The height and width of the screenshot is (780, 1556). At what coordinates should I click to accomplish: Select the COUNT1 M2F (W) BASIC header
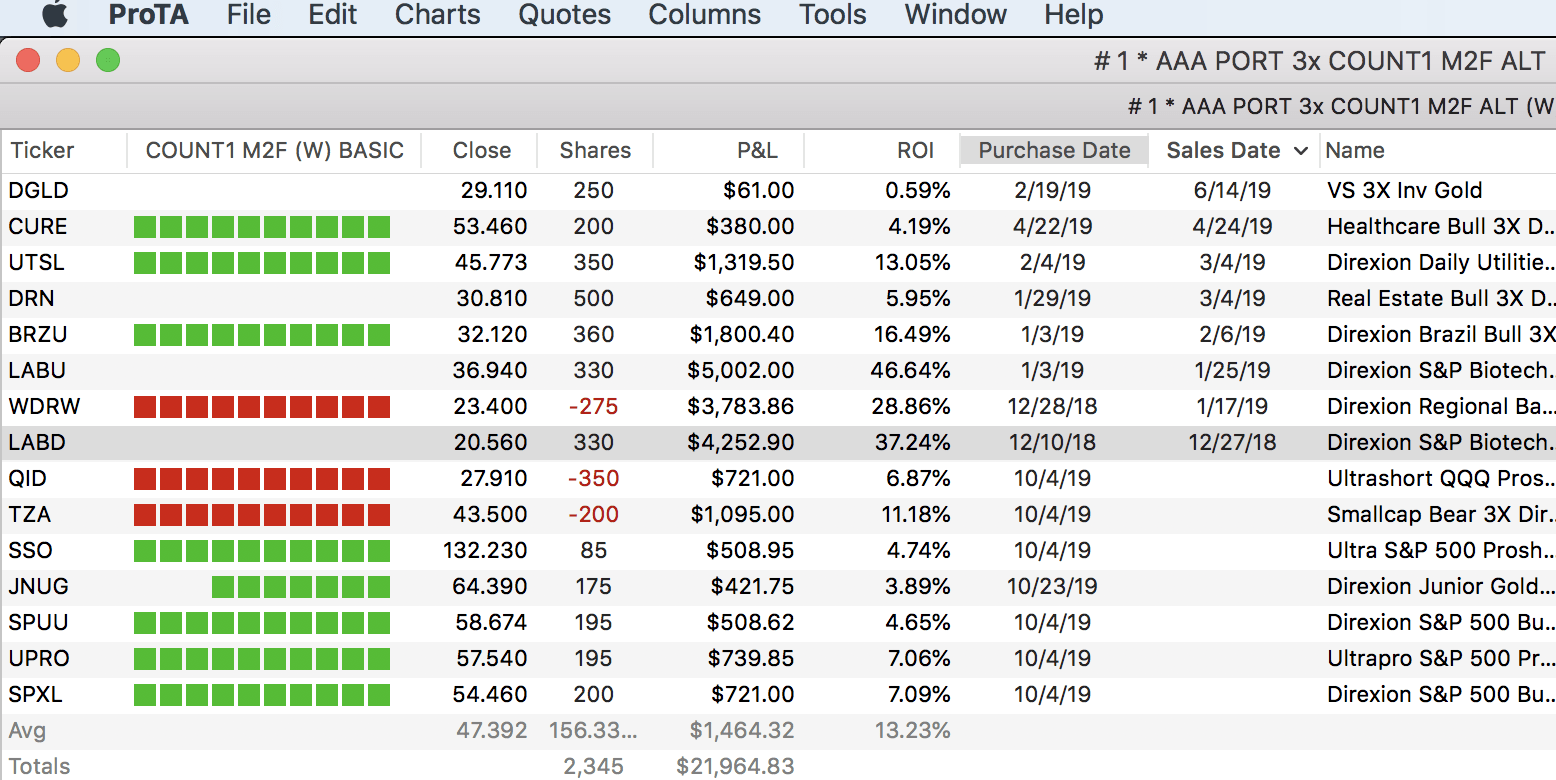tap(275, 151)
